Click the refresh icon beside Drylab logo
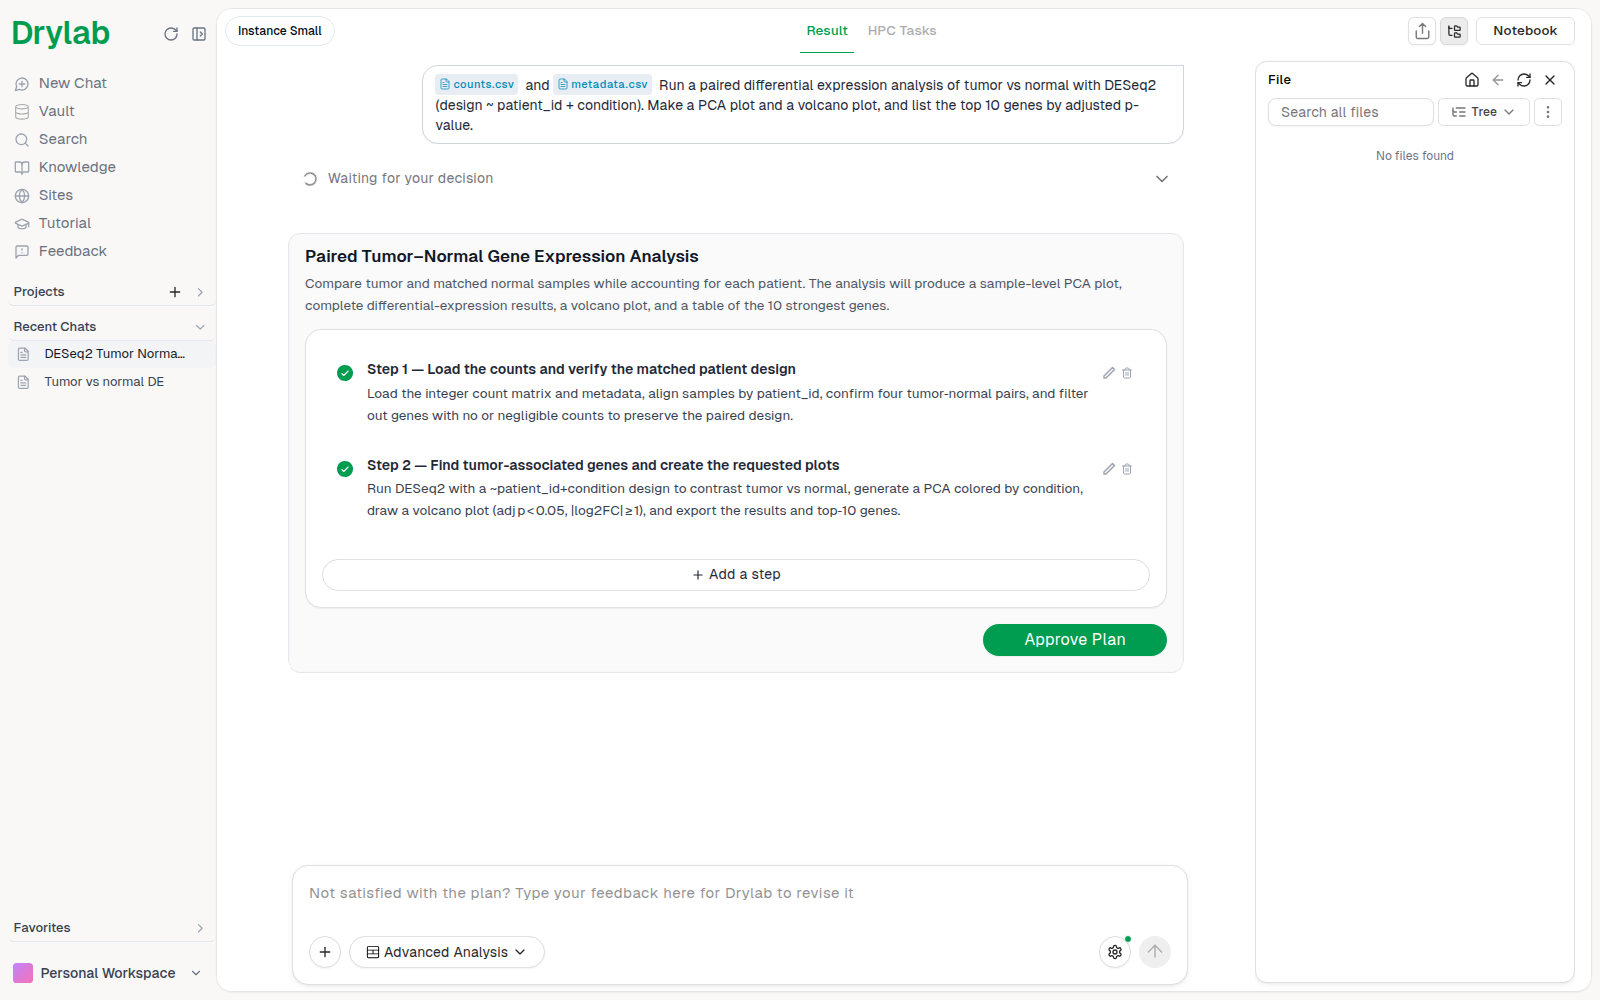Screen dimensions: 1600x1000 [x=171, y=34]
